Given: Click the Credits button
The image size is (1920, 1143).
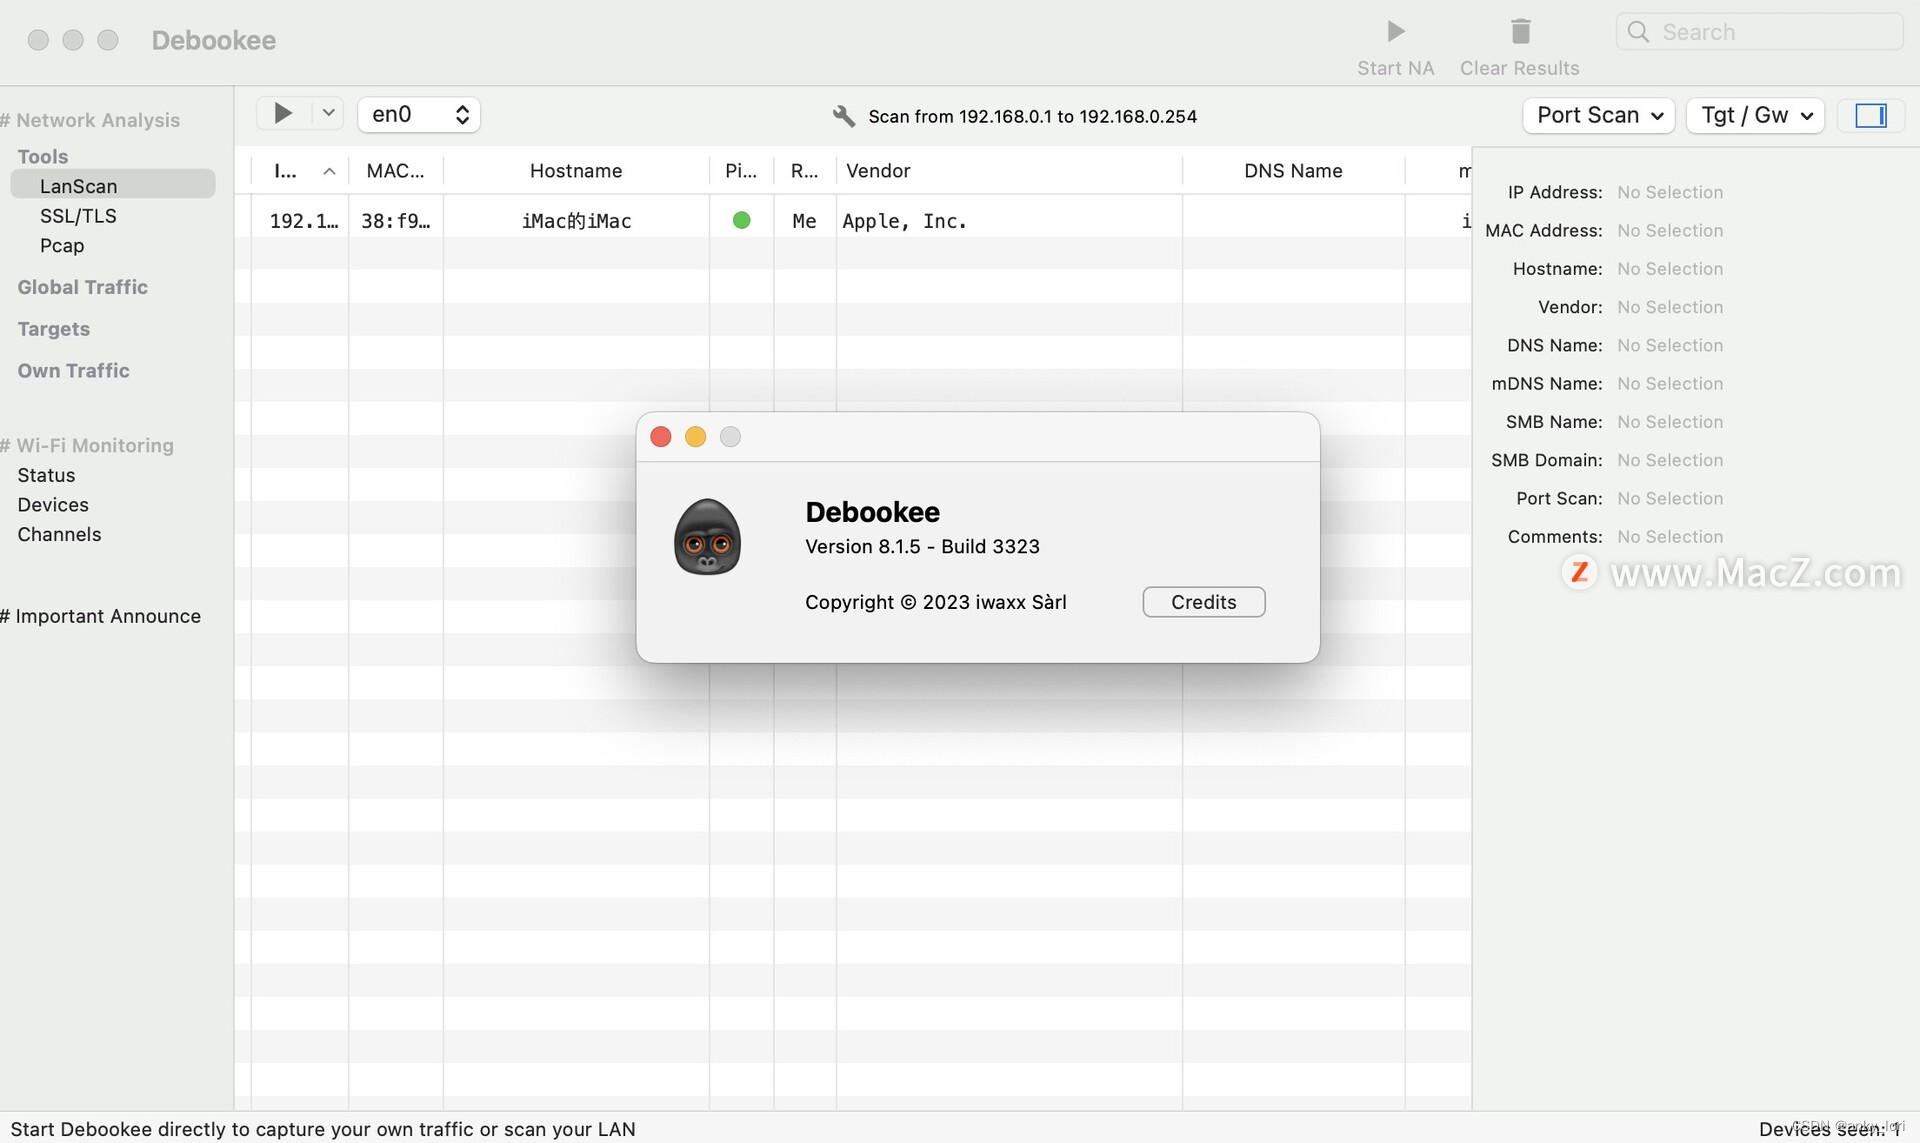Looking at the screenshot, I should [x=1203, y=602].
